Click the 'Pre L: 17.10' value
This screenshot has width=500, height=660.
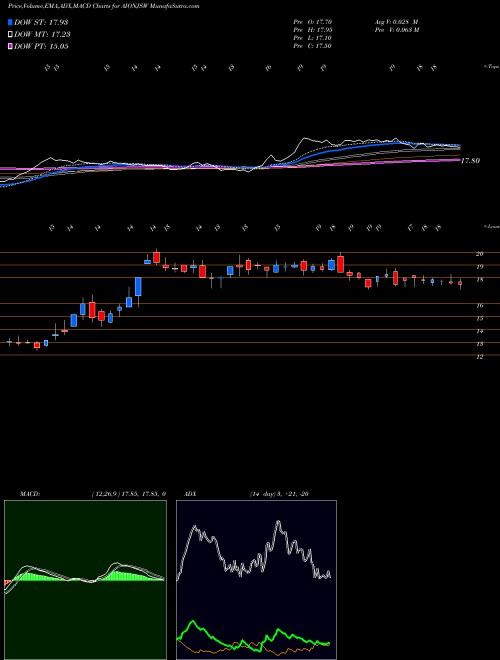(x=313, y=38)
